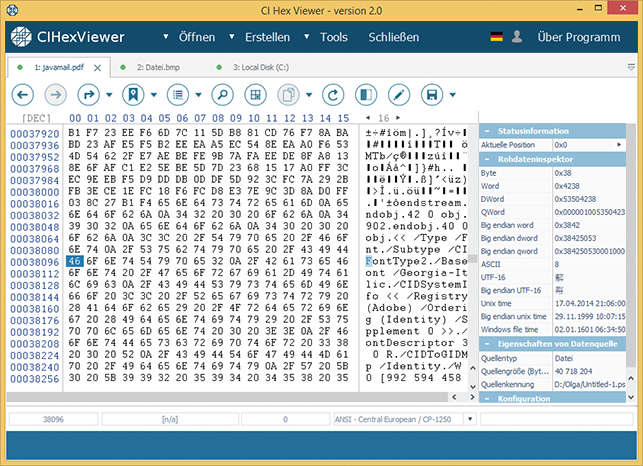Close the javamail.pdf tab
This screenshot has width=643, height=466.
tap(98, 68)
